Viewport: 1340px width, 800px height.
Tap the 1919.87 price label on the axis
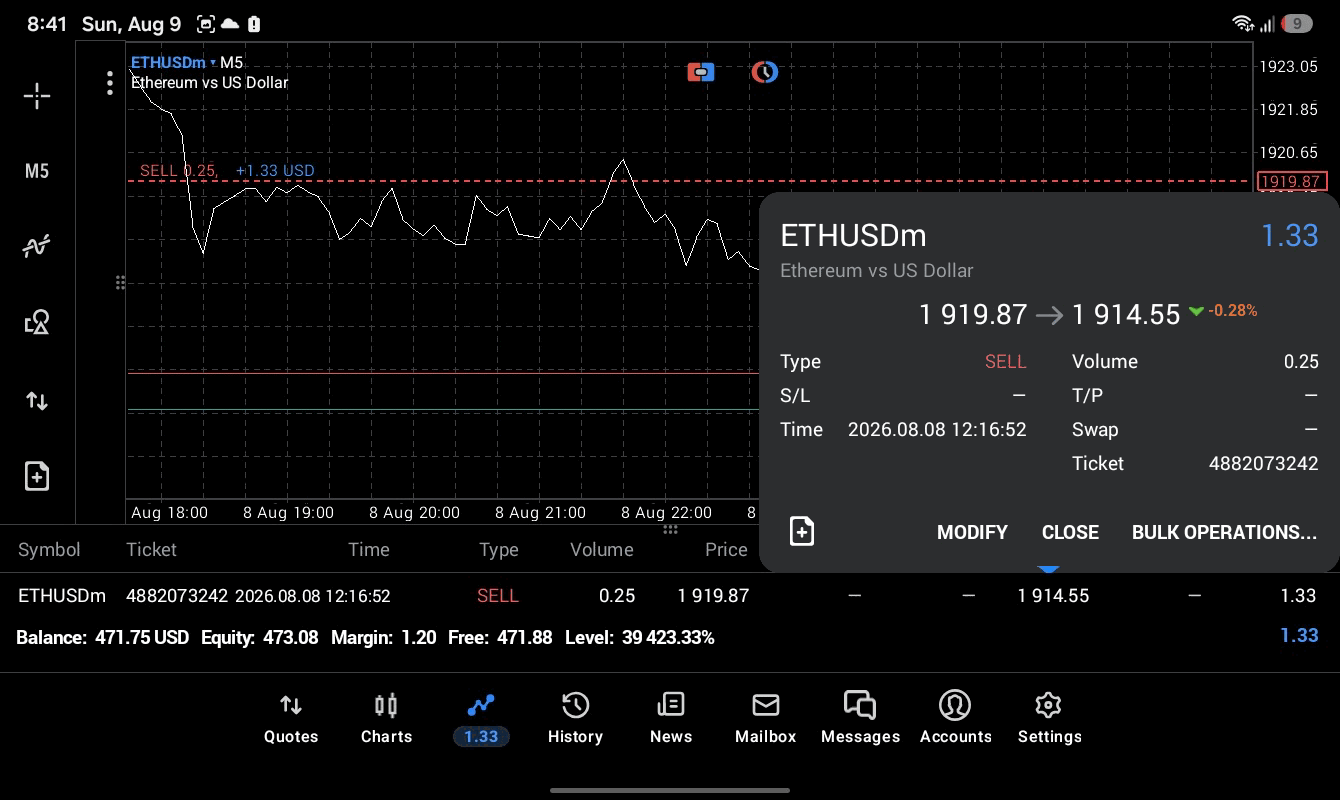tap(1292, 181)
